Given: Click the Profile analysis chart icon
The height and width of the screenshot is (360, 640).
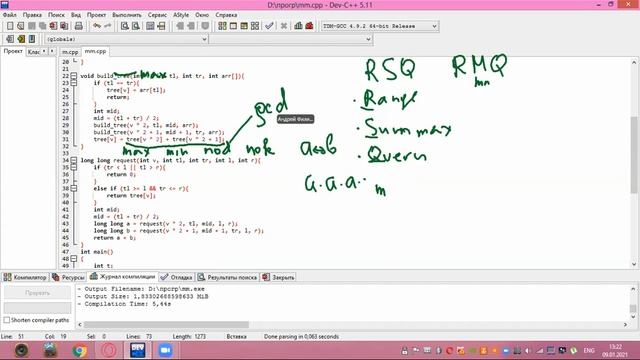Looking at the screenshot, I should tap(298, 26).
